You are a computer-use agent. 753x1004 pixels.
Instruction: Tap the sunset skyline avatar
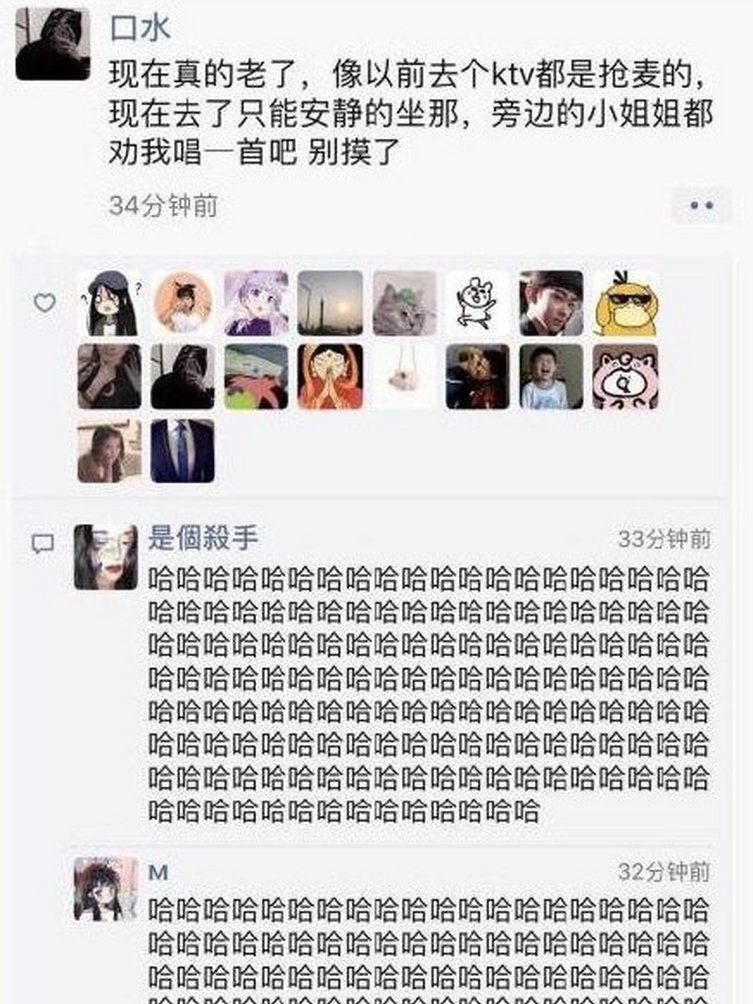(330, 303)
